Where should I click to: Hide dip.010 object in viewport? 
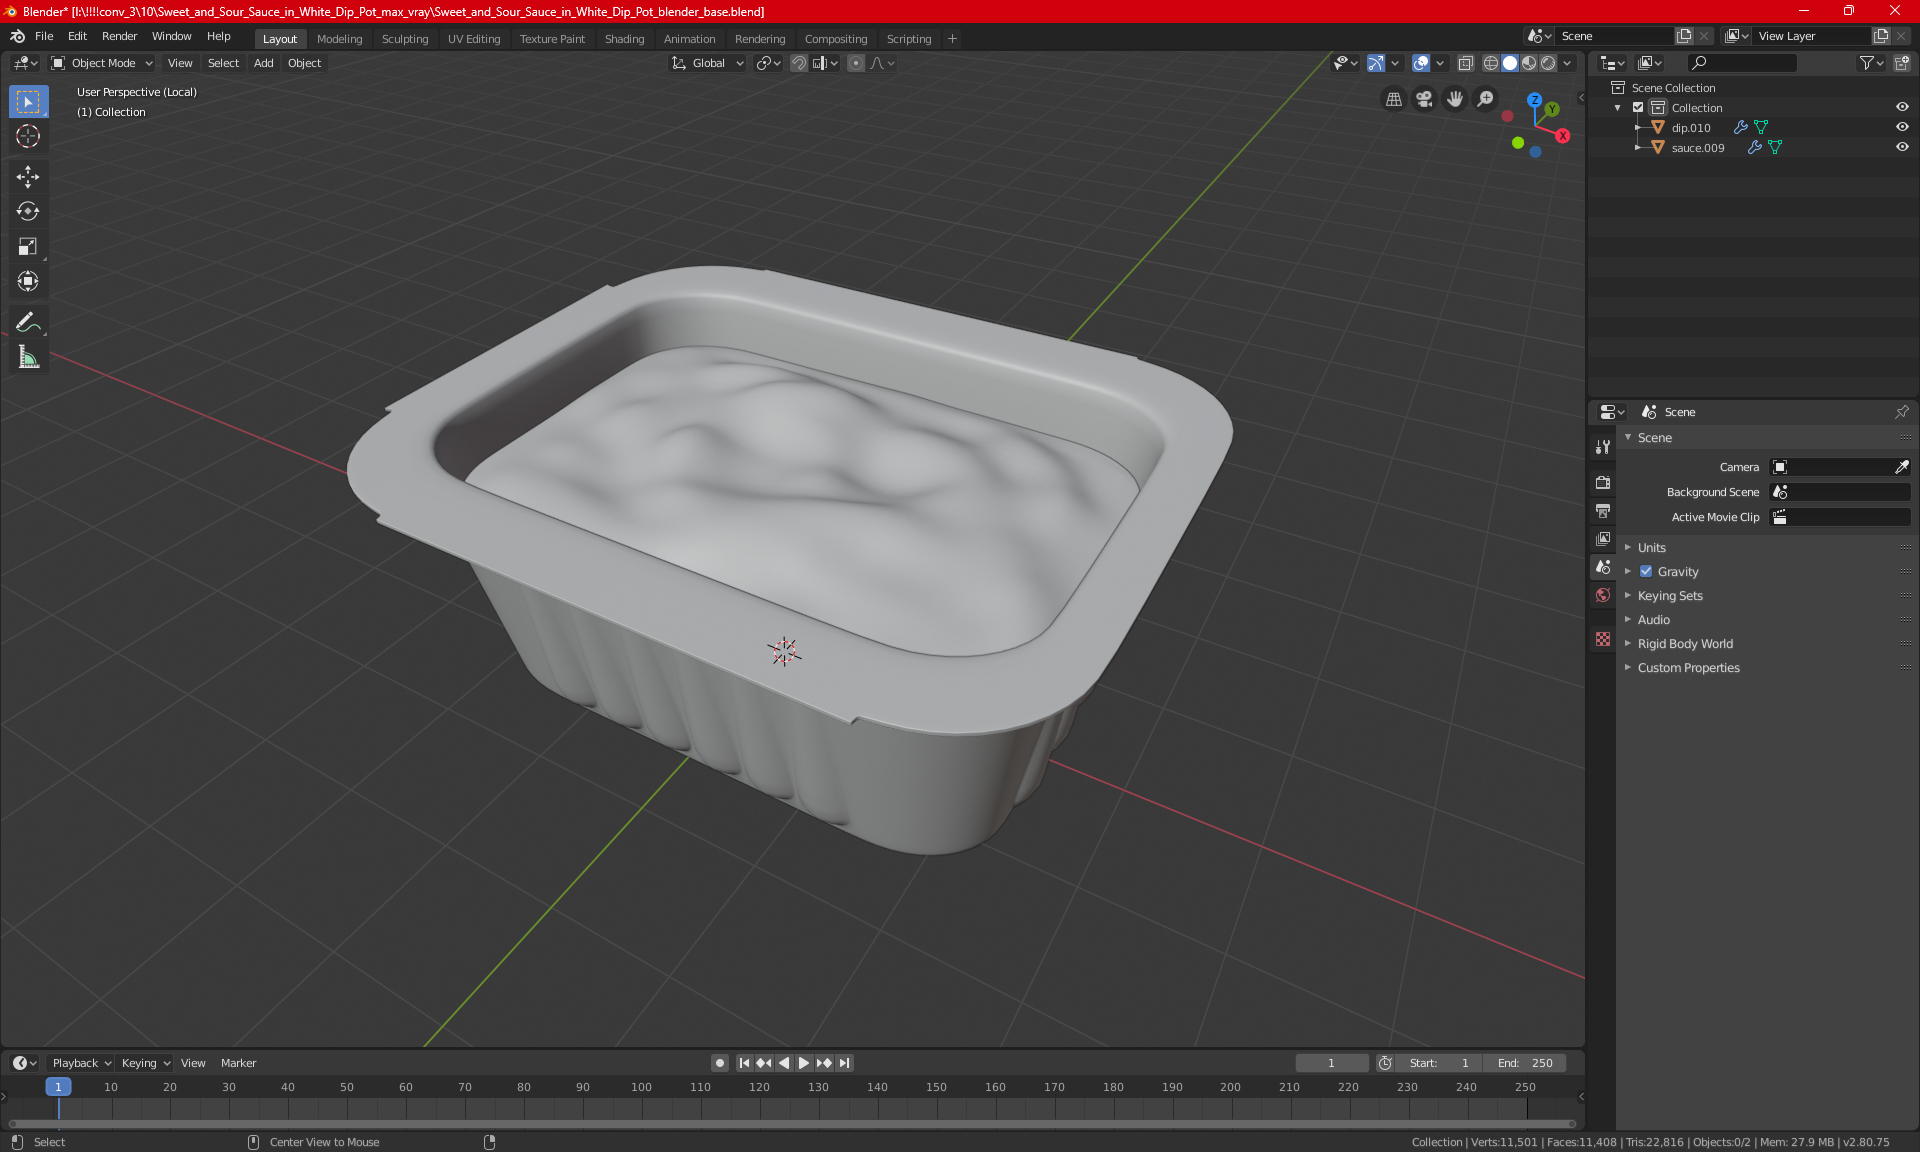click(x=1902, y=127)
